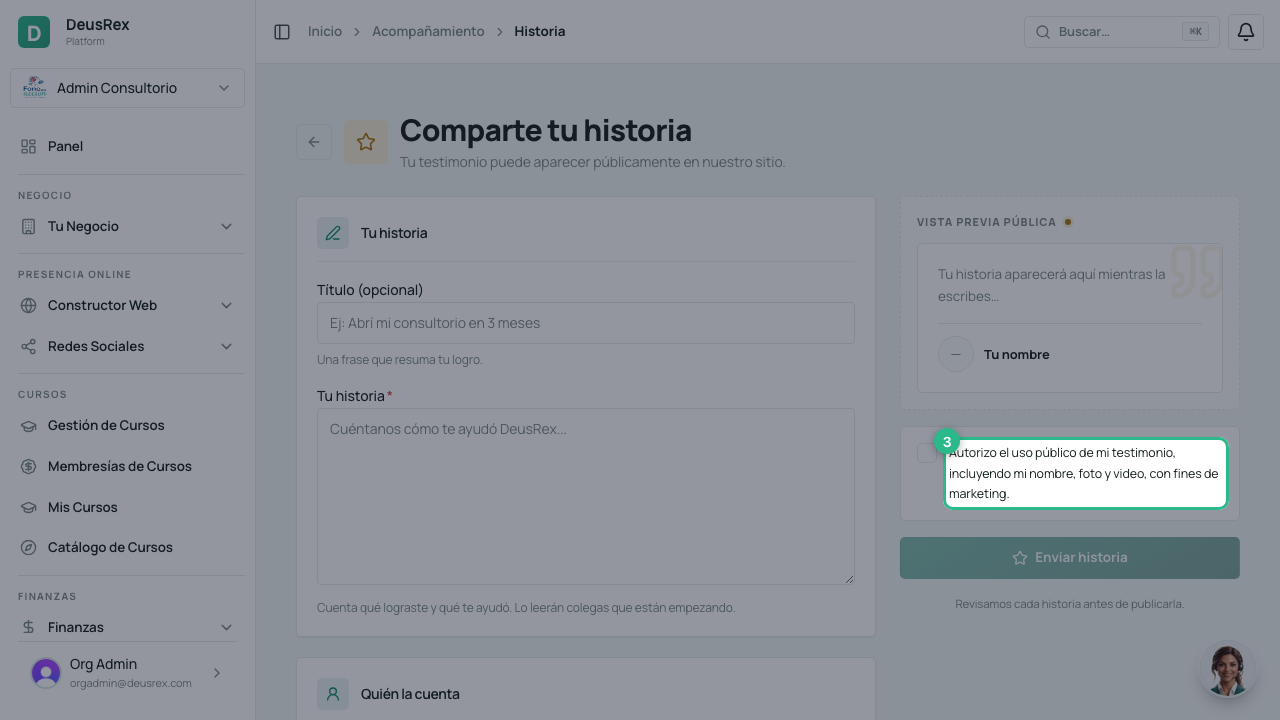Click the orgadmin@deusrex.com email text

(131, 683)
